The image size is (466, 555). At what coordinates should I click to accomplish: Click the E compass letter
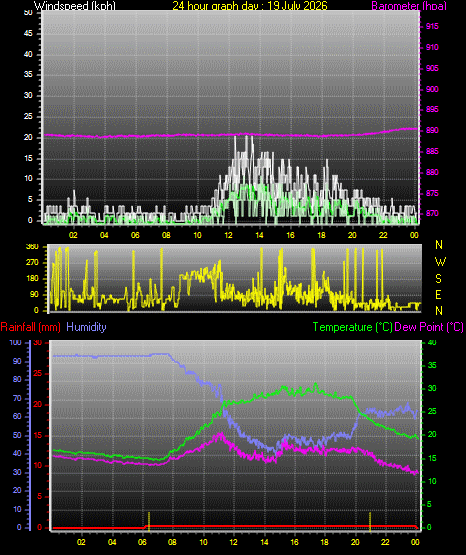(x=438, y=294)
